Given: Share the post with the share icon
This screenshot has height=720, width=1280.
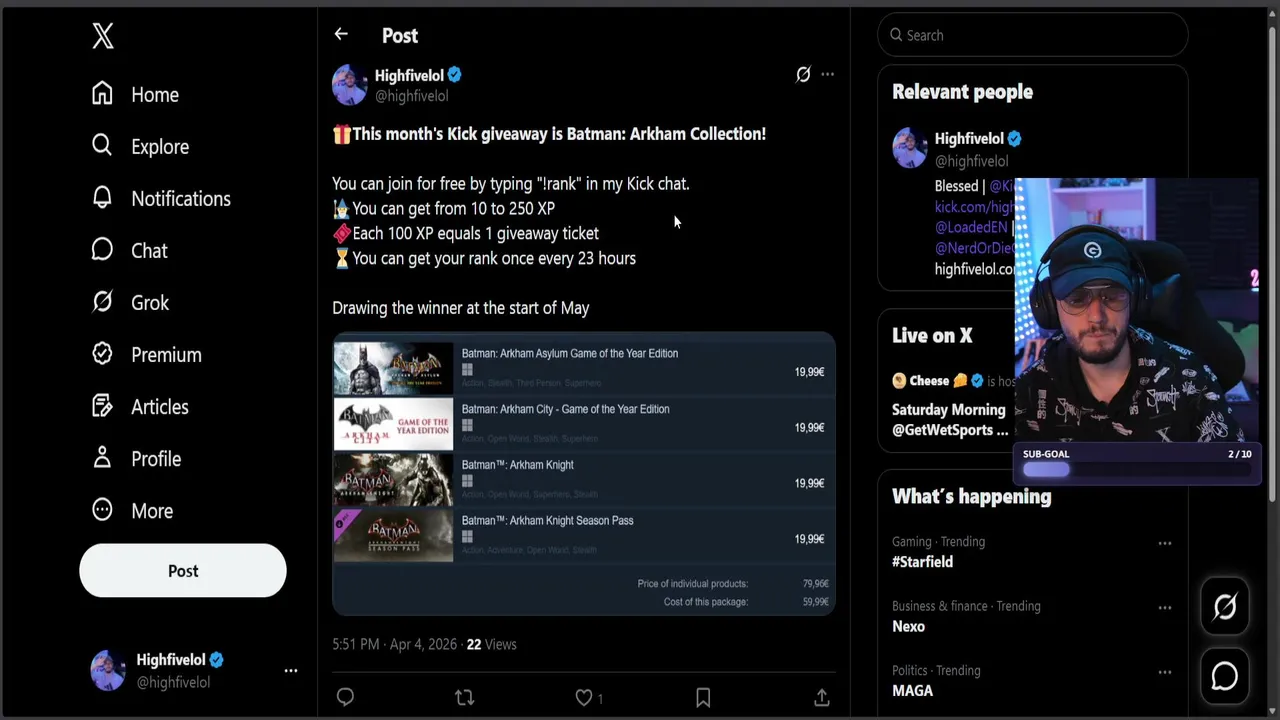Looking at the screenshot, I should pos(822,697).
